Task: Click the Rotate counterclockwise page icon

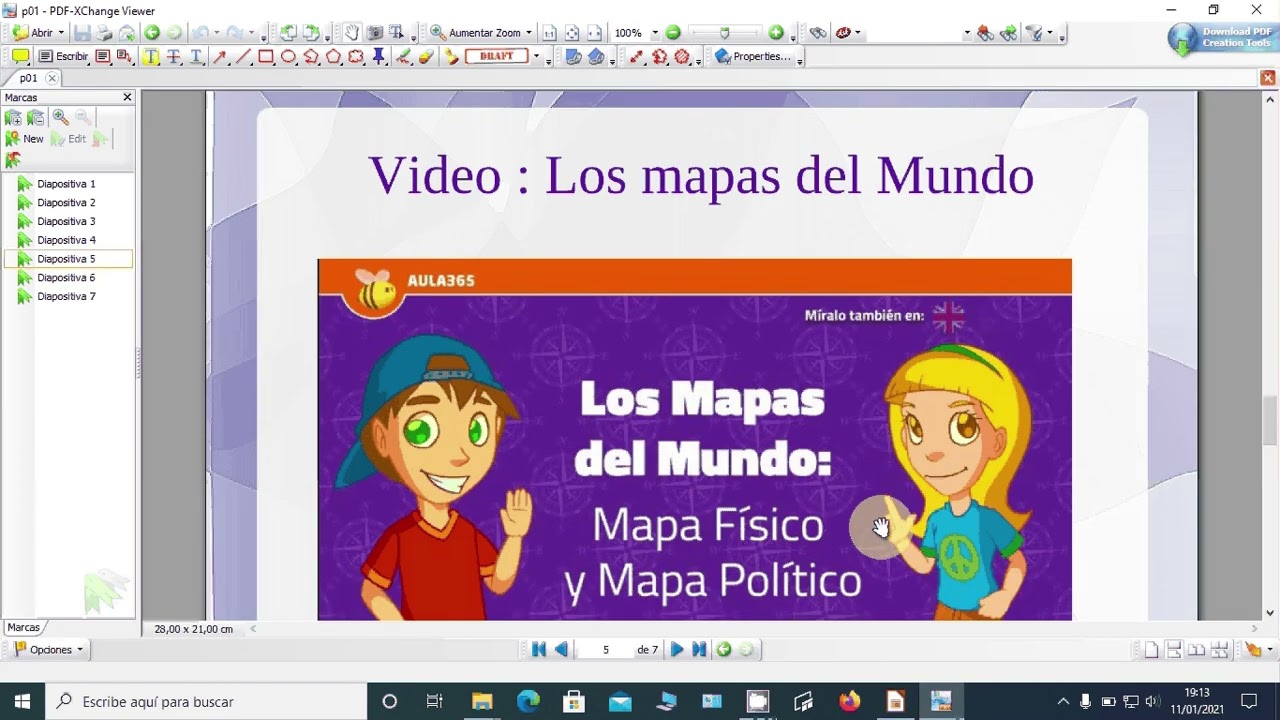Action: point(288,33)
